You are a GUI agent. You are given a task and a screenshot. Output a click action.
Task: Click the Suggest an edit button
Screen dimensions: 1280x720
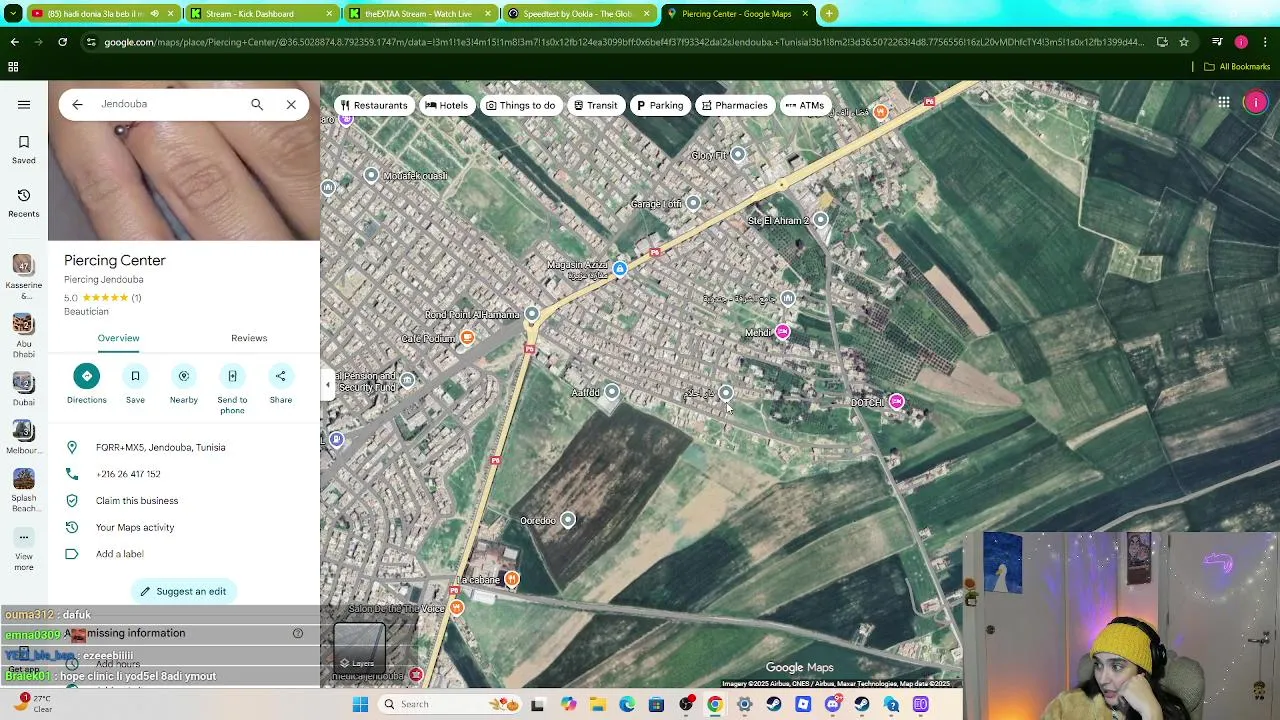(183, 591)
